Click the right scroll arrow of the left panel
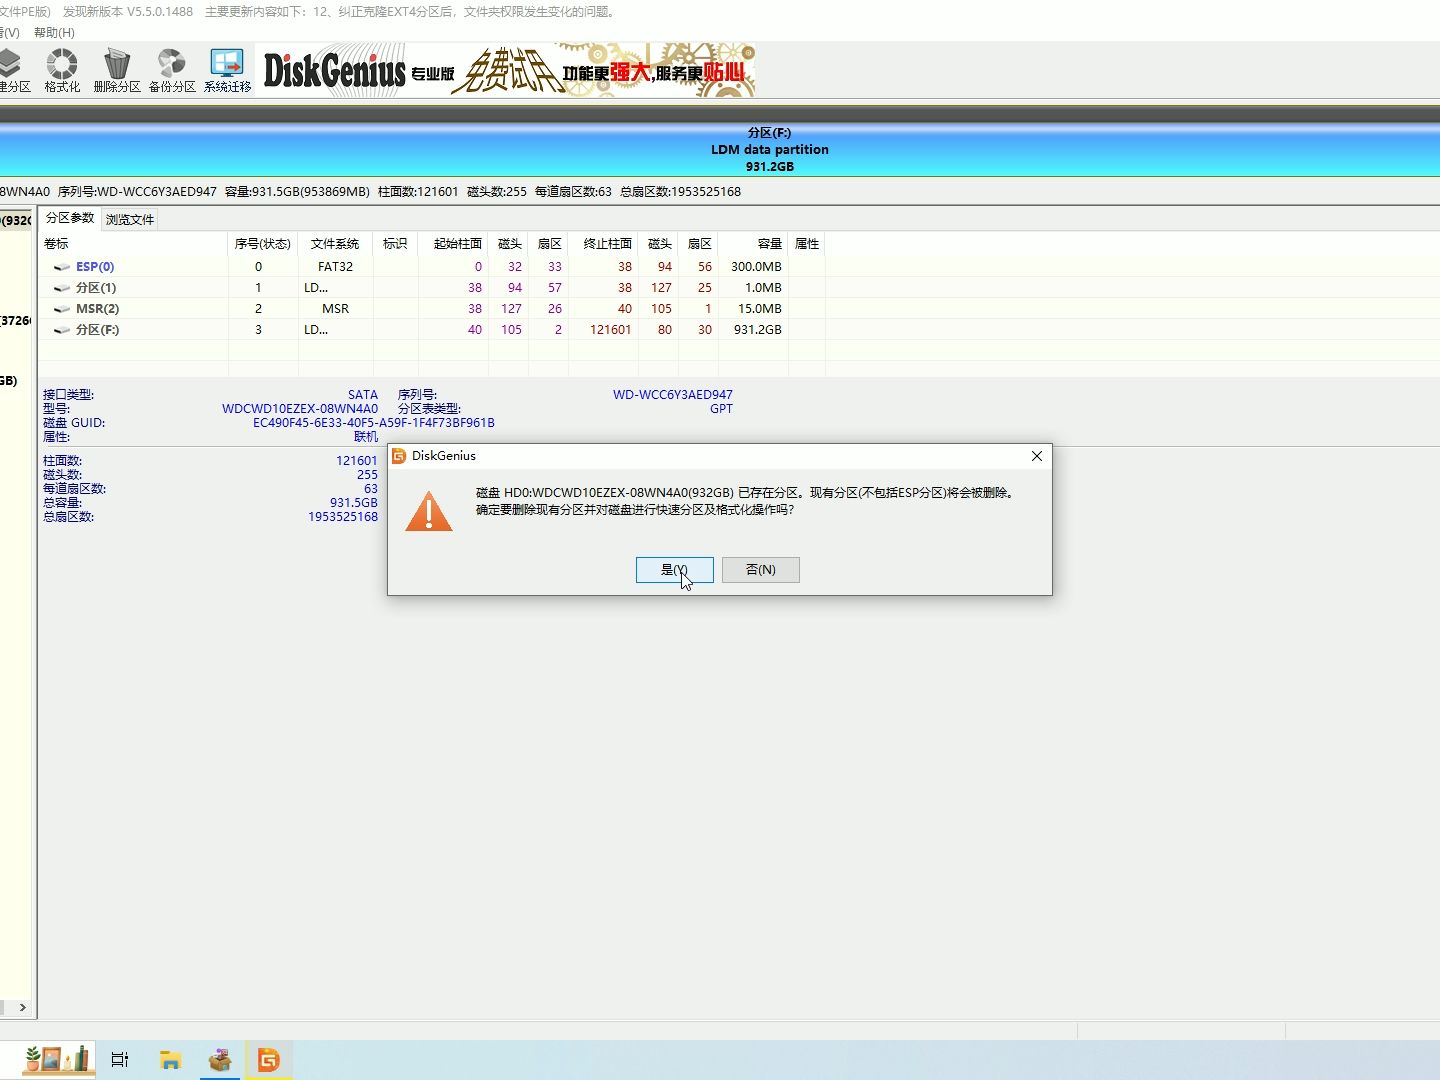 coord(22,1007)
